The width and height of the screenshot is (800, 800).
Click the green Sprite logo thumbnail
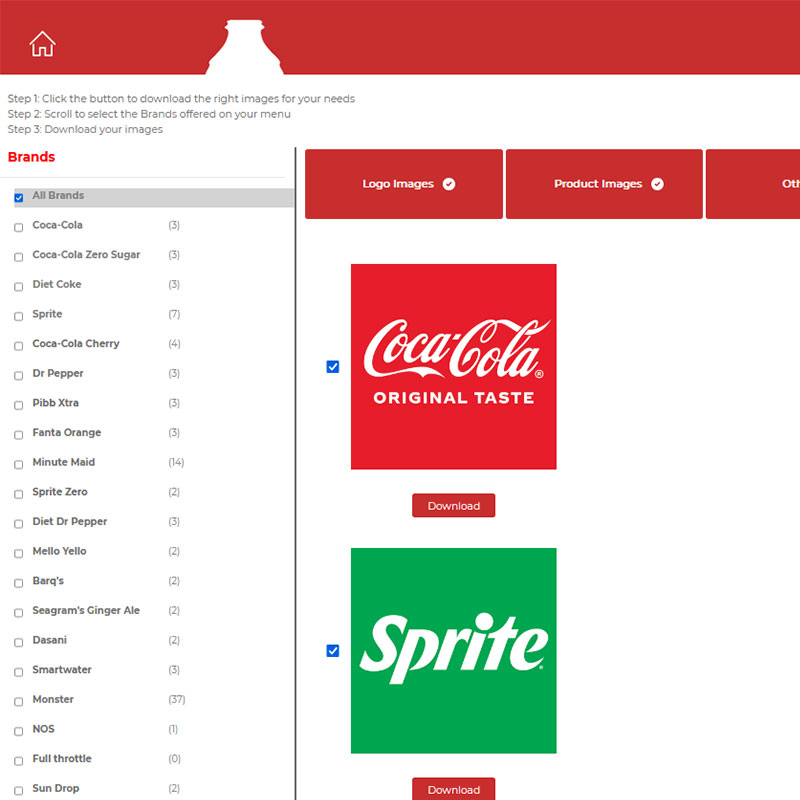click(x=453, y=650)
